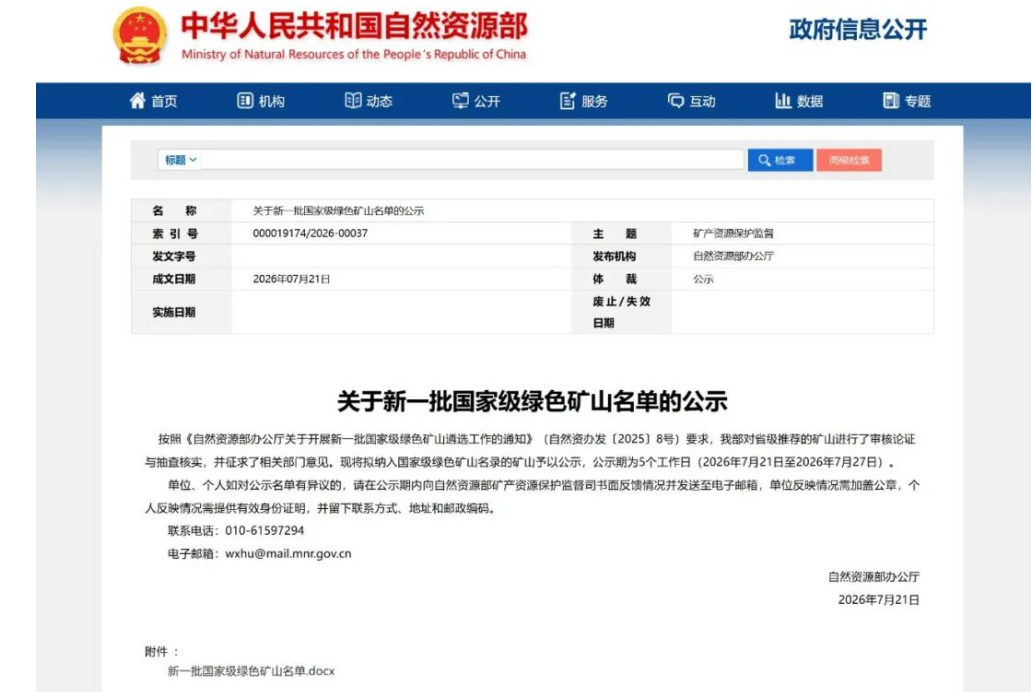Open the 数据 menu item
Viewport: 1032px width, 692px height.
point(810,101)
